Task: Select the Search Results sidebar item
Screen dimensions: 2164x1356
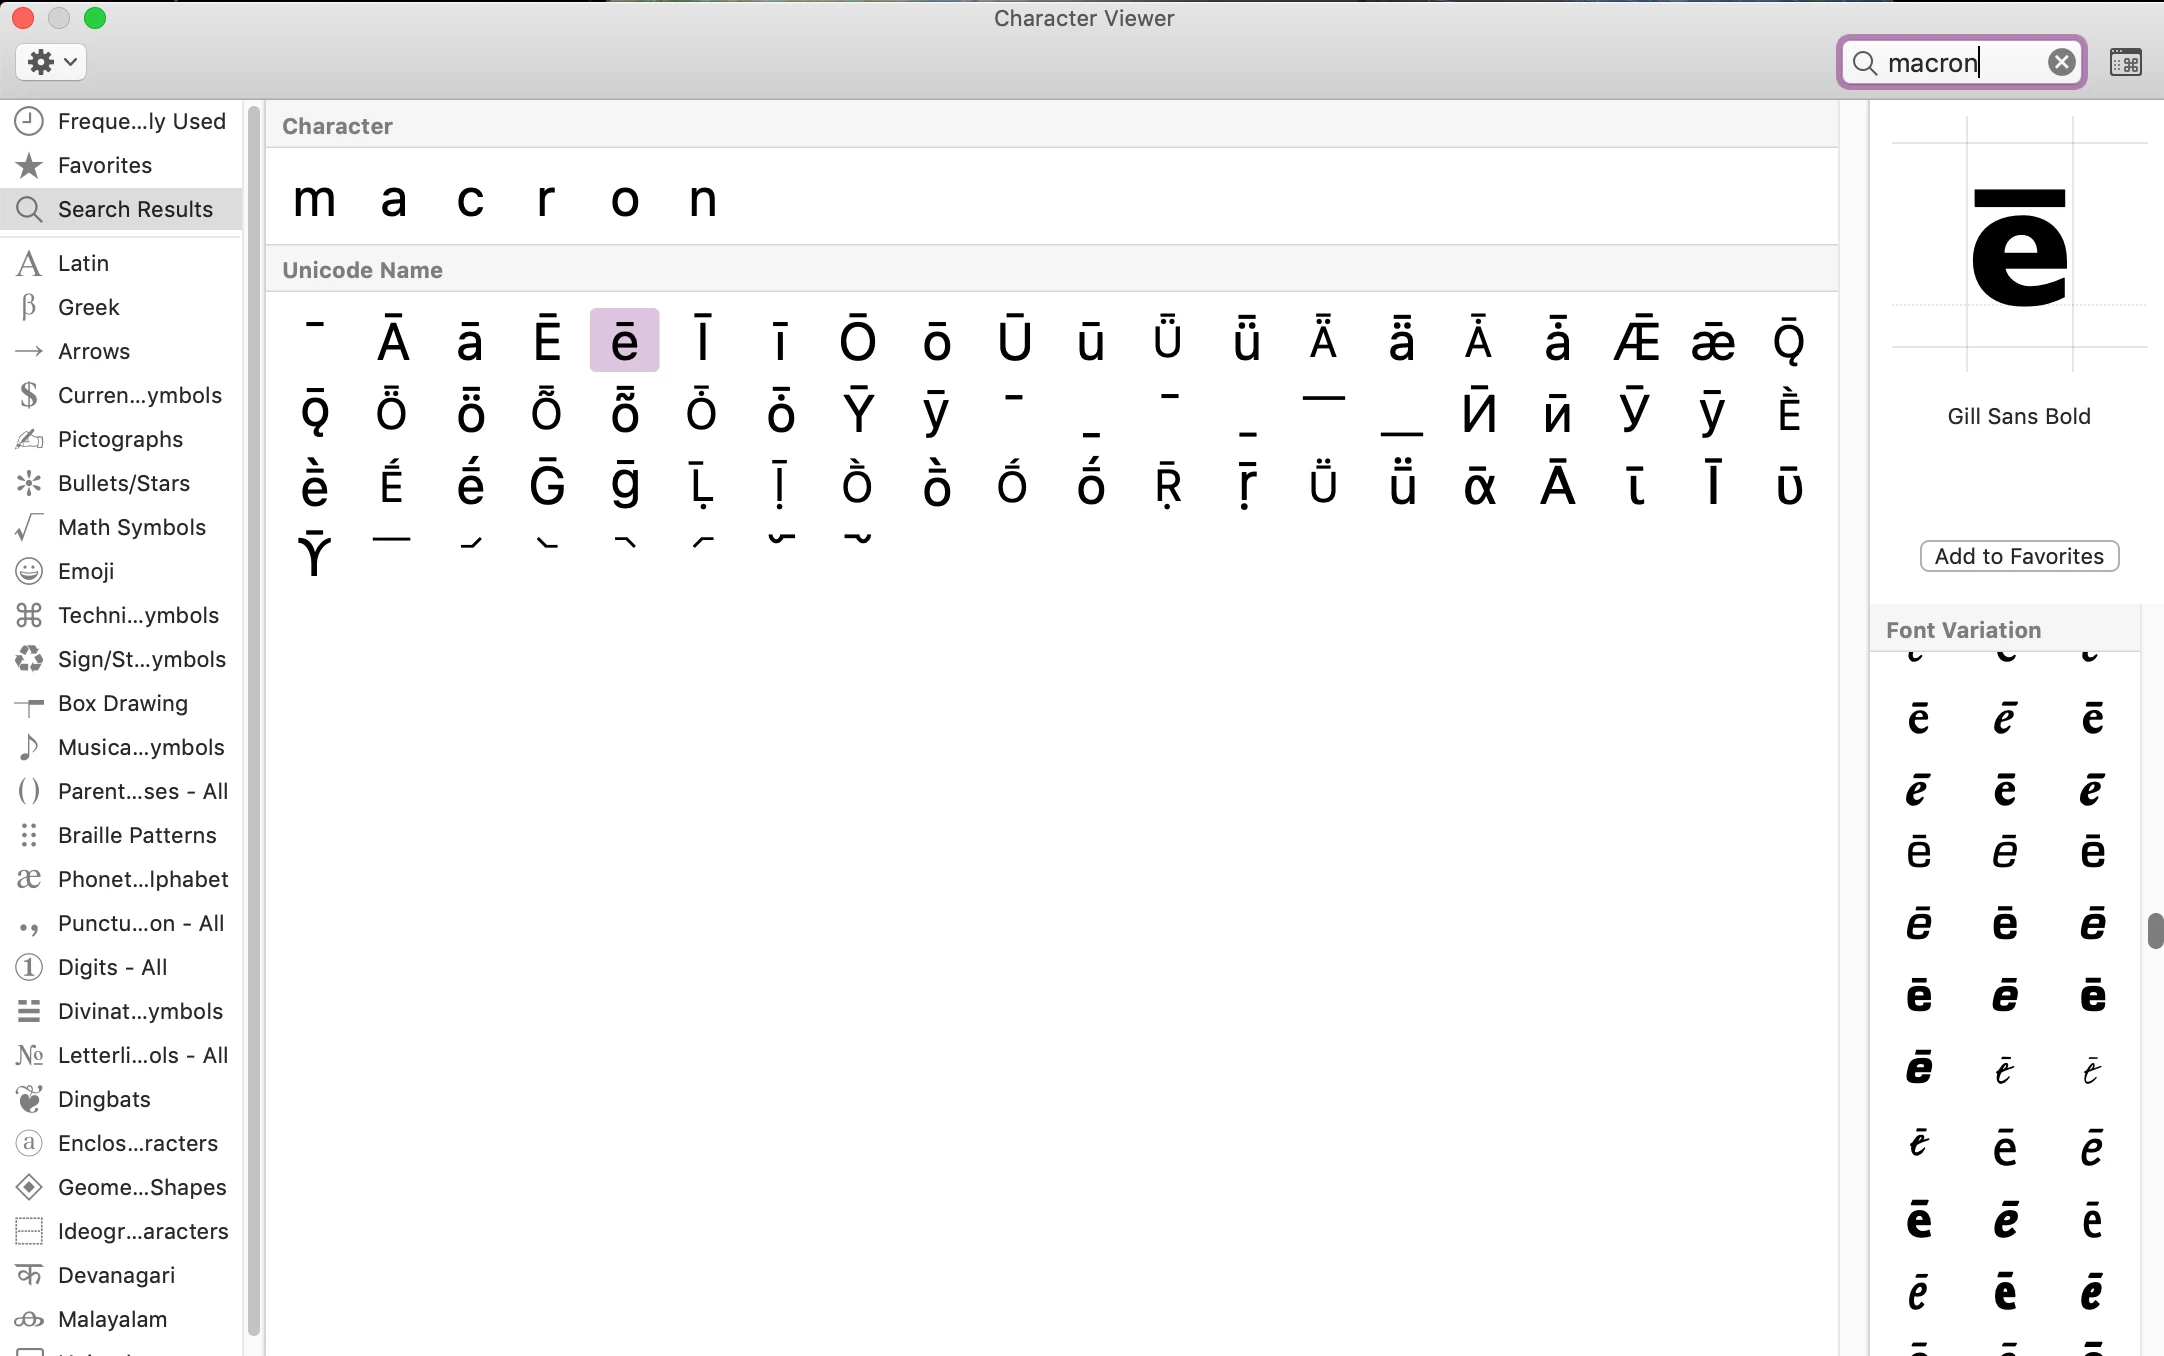Action: pos(135,209)
